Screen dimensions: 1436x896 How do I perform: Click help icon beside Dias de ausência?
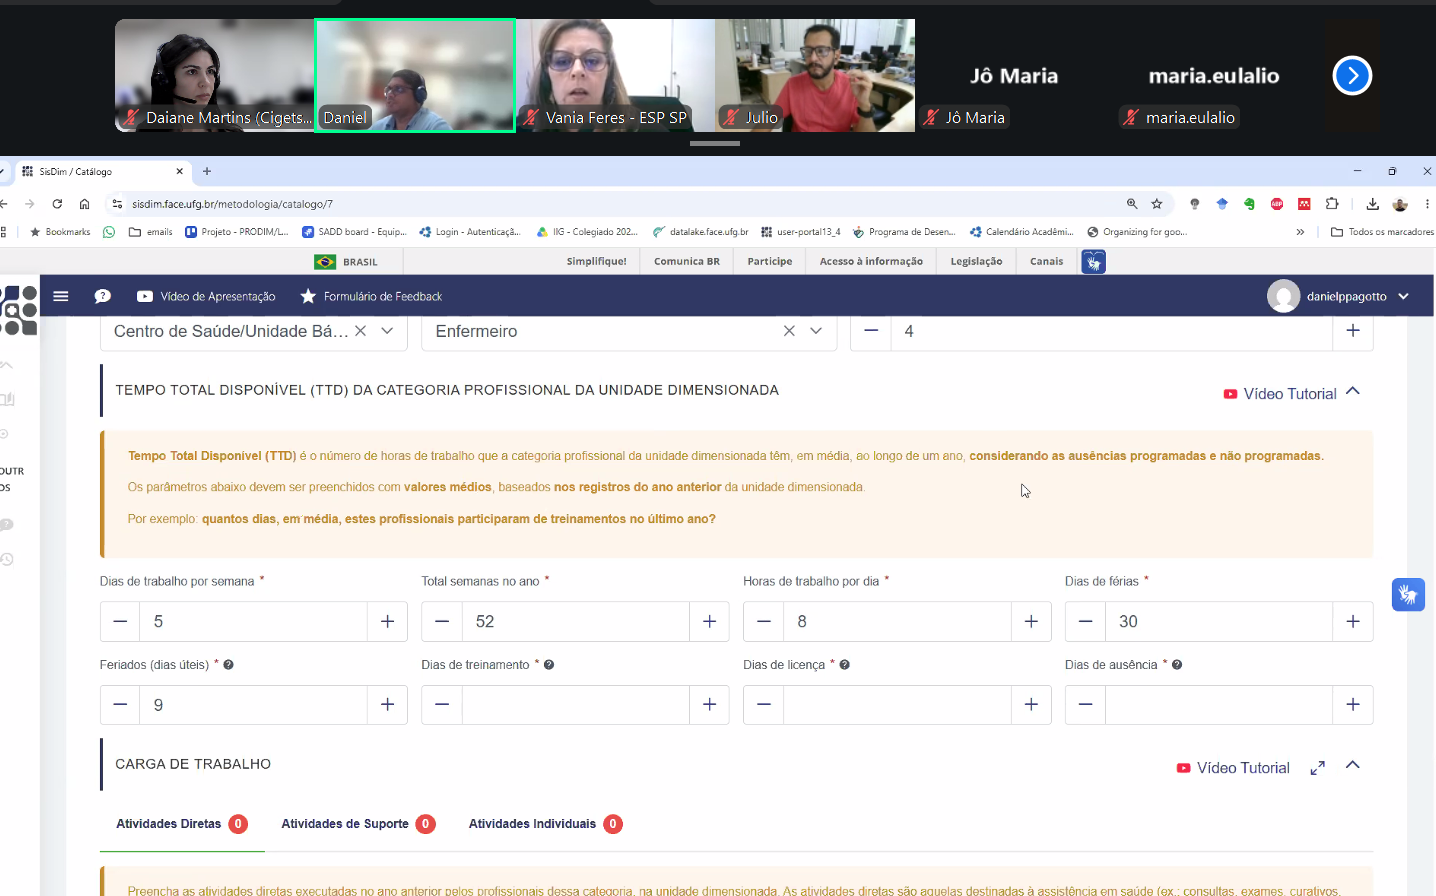click(1177, 665)
